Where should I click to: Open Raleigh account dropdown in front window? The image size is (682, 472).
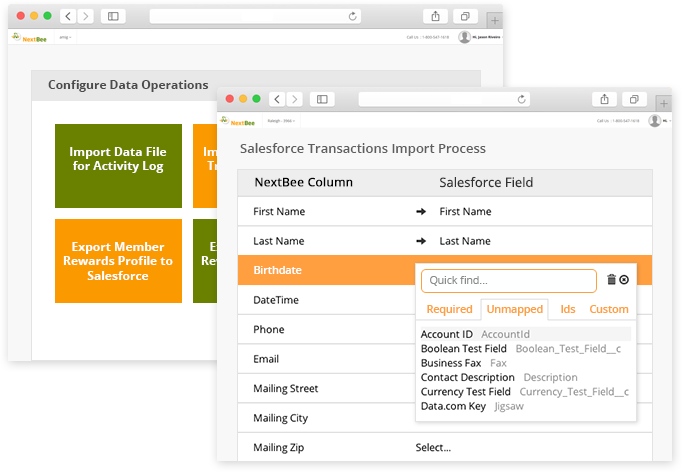point(281,121)
